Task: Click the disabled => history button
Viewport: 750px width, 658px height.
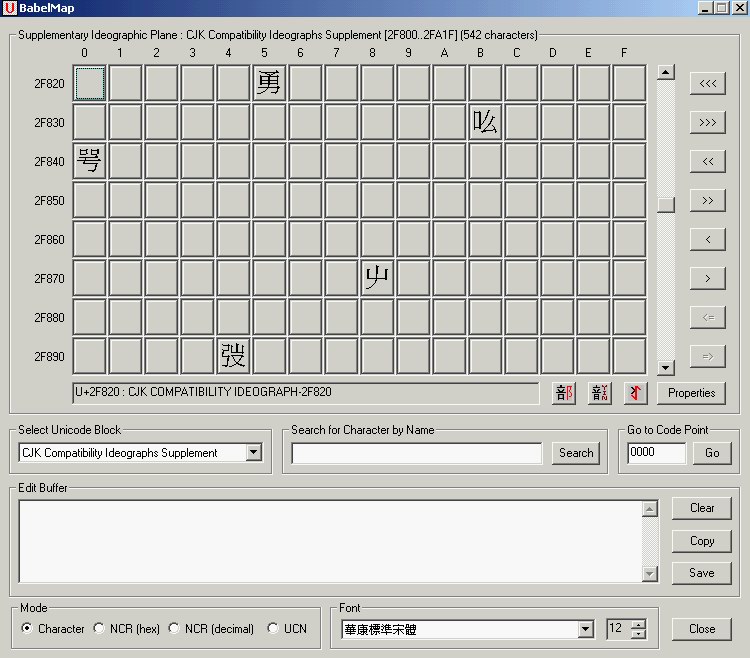Action: [x=707, y=356]
